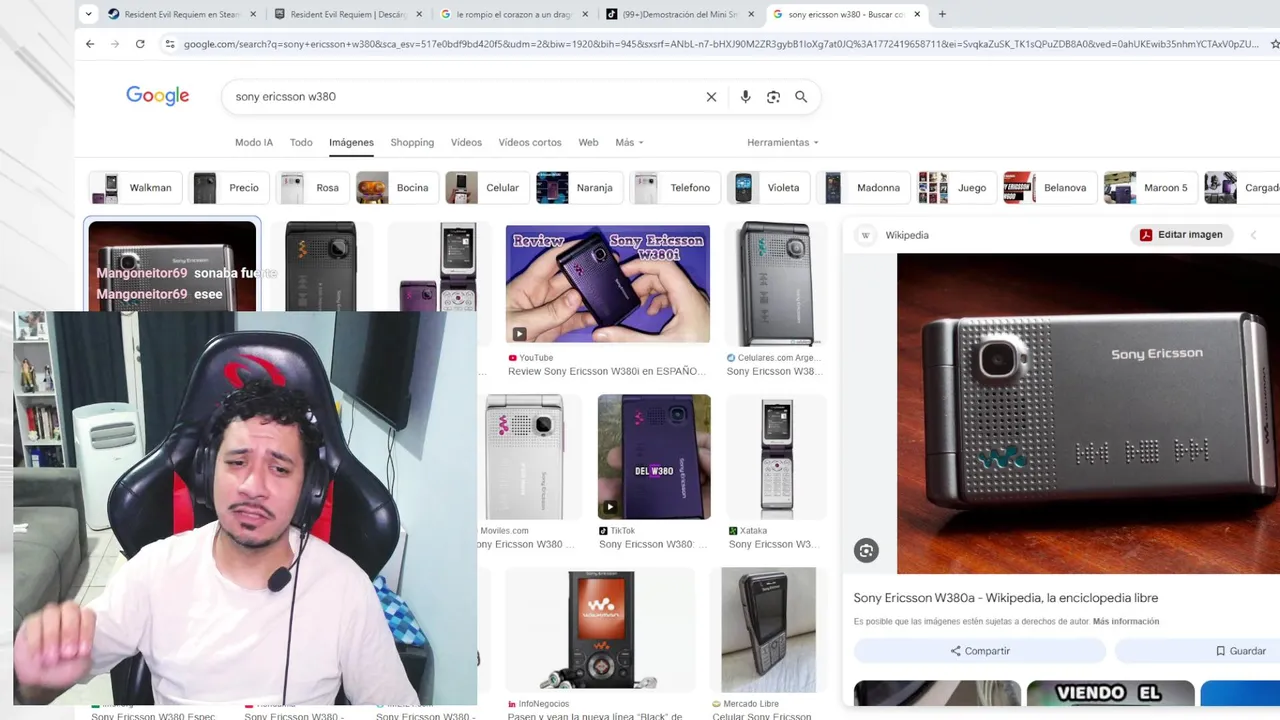The height and width of the screenshot is (720, 1280).
Task: Reload the page with refresh icon
Action: (x=140, y=44)
